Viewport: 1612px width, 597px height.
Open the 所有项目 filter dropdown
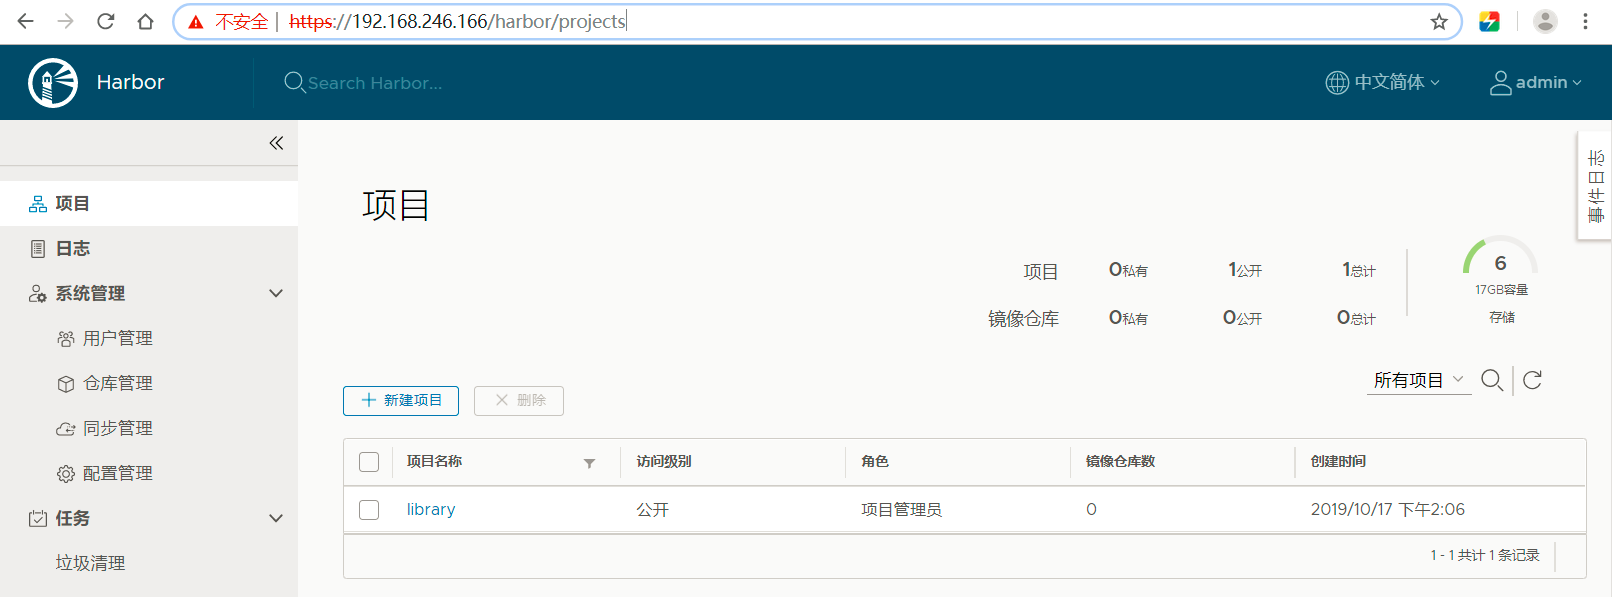point(1419,380)
